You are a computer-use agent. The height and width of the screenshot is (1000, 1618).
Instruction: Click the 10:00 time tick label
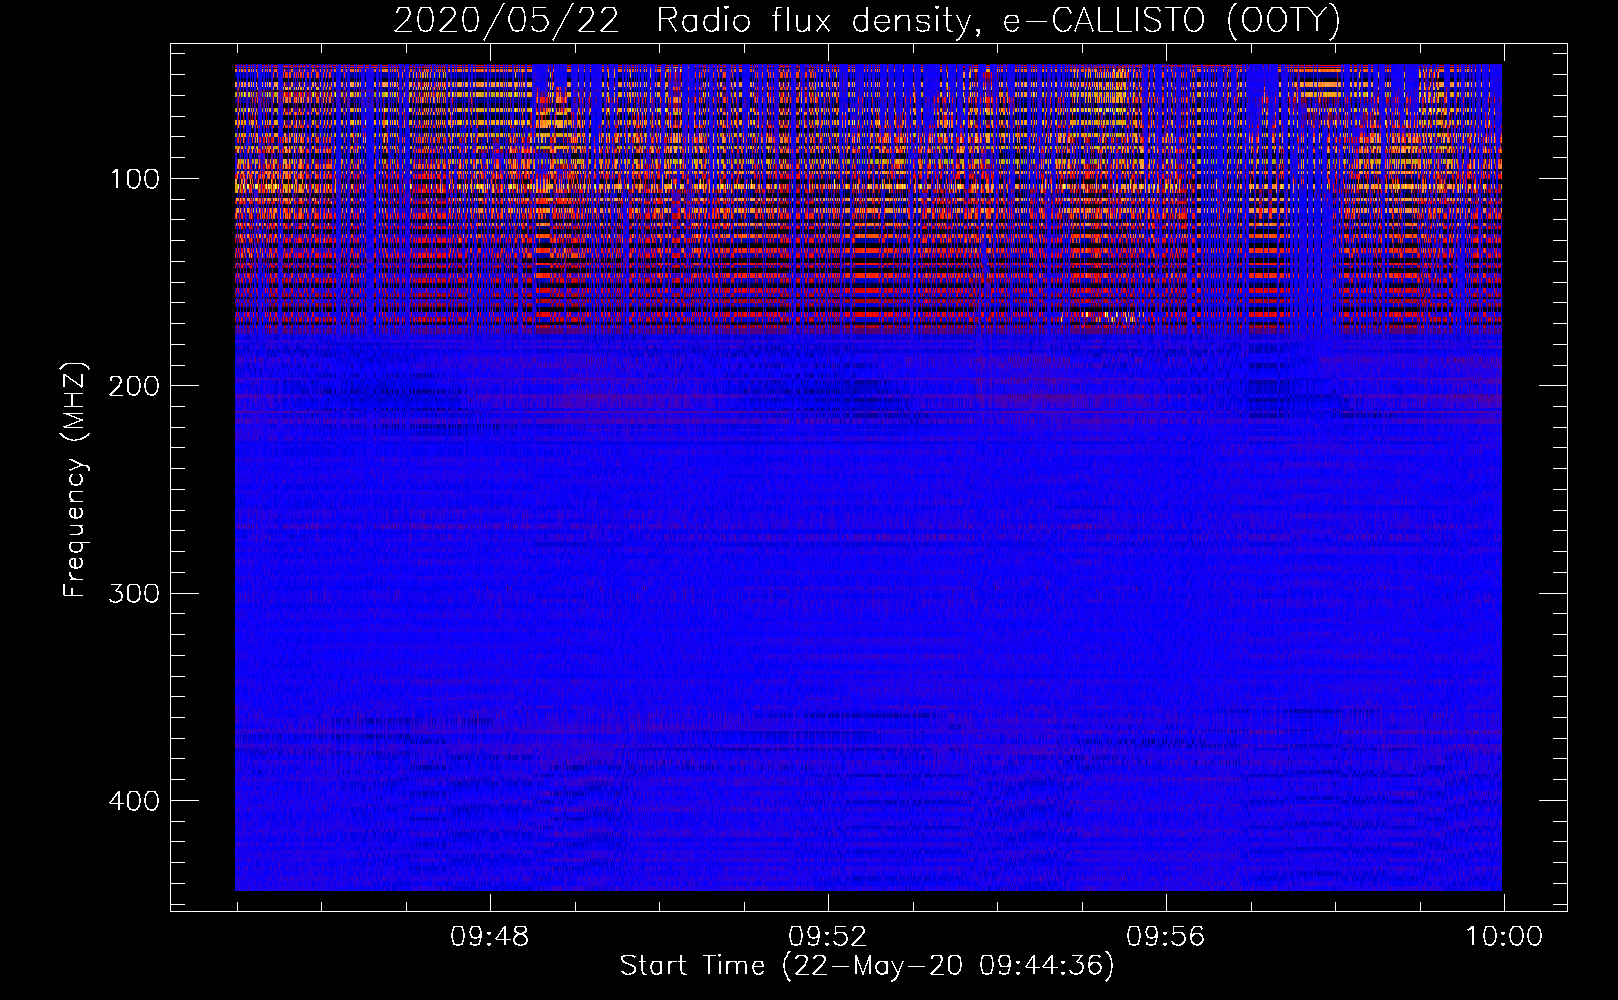[1504, 937]
